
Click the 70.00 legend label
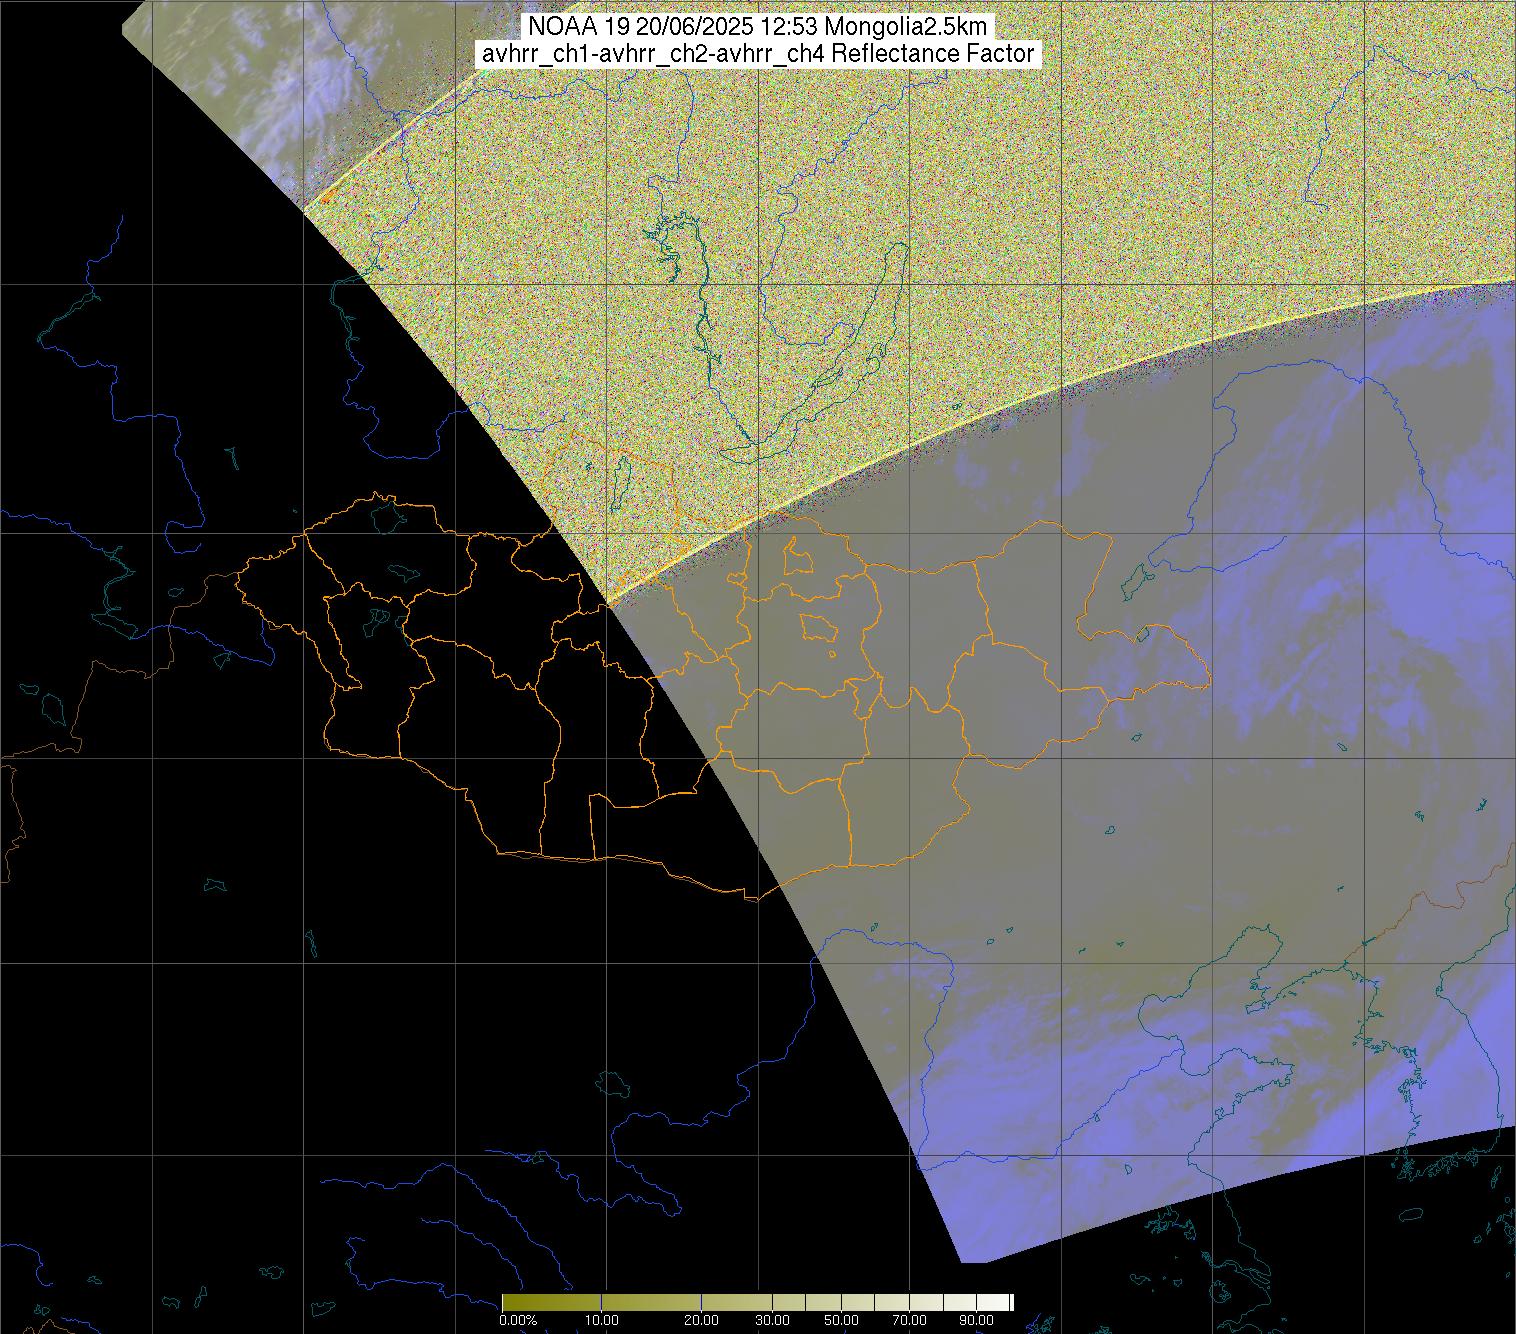pyautogui.click(x=909, y=1320)
